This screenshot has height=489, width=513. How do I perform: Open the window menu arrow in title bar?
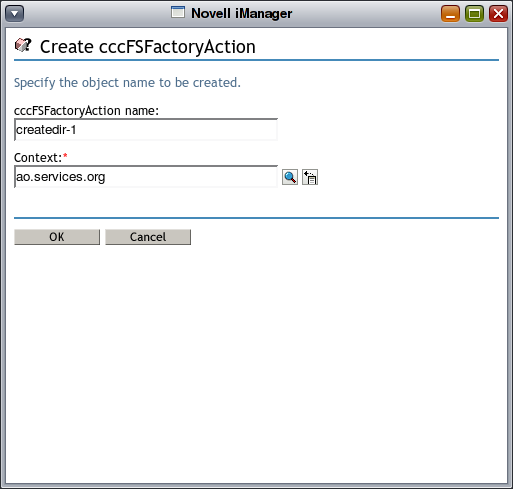[15, 14]
